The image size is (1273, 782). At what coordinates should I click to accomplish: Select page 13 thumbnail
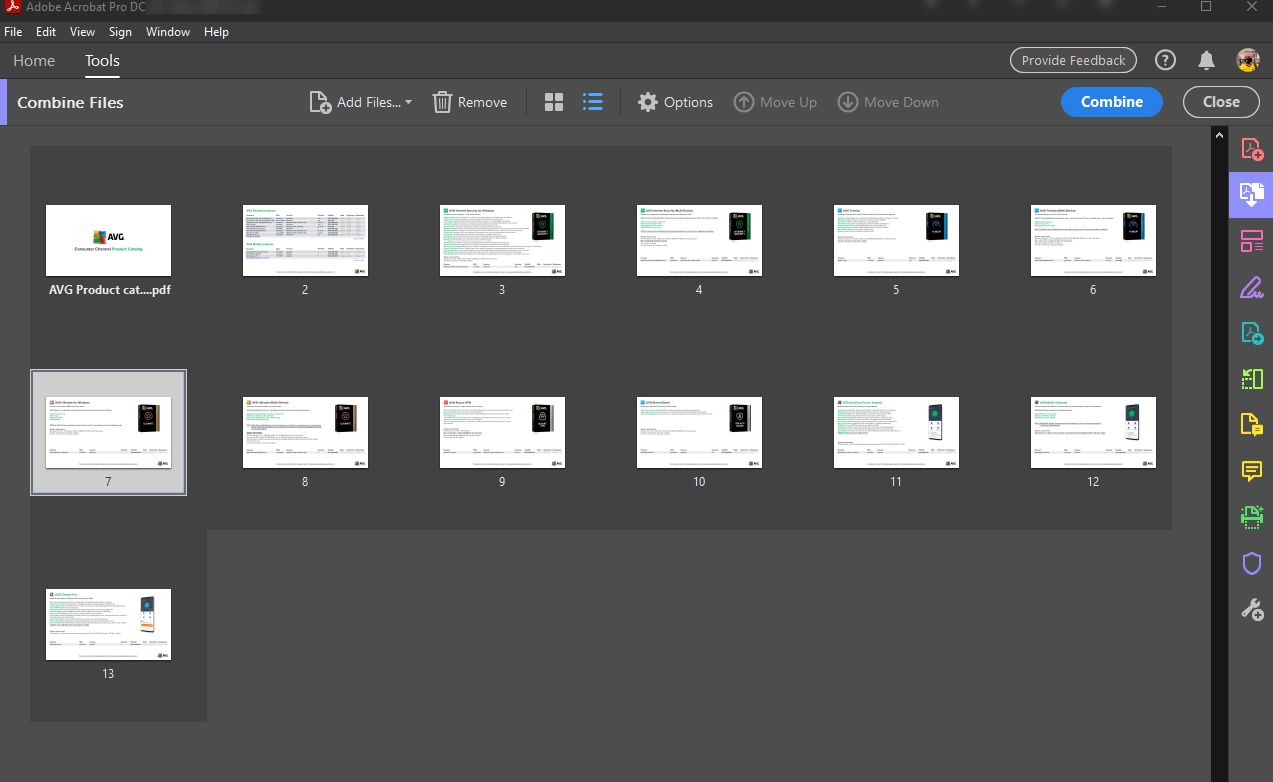108,624
